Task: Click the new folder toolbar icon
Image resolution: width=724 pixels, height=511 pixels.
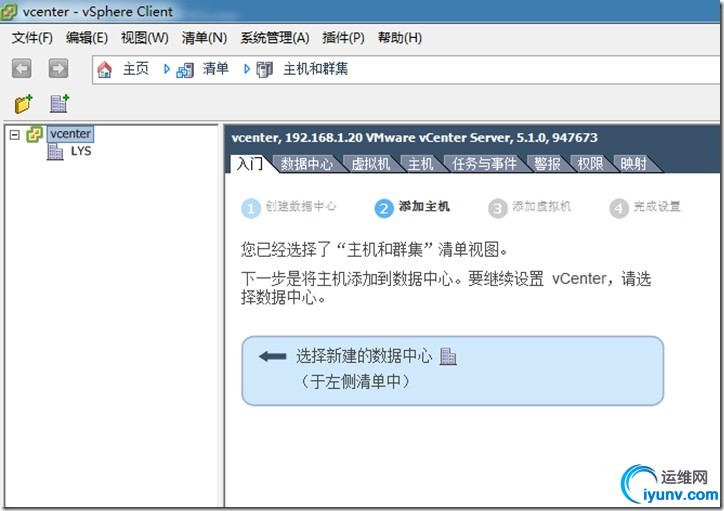Action: coord(24,104)
